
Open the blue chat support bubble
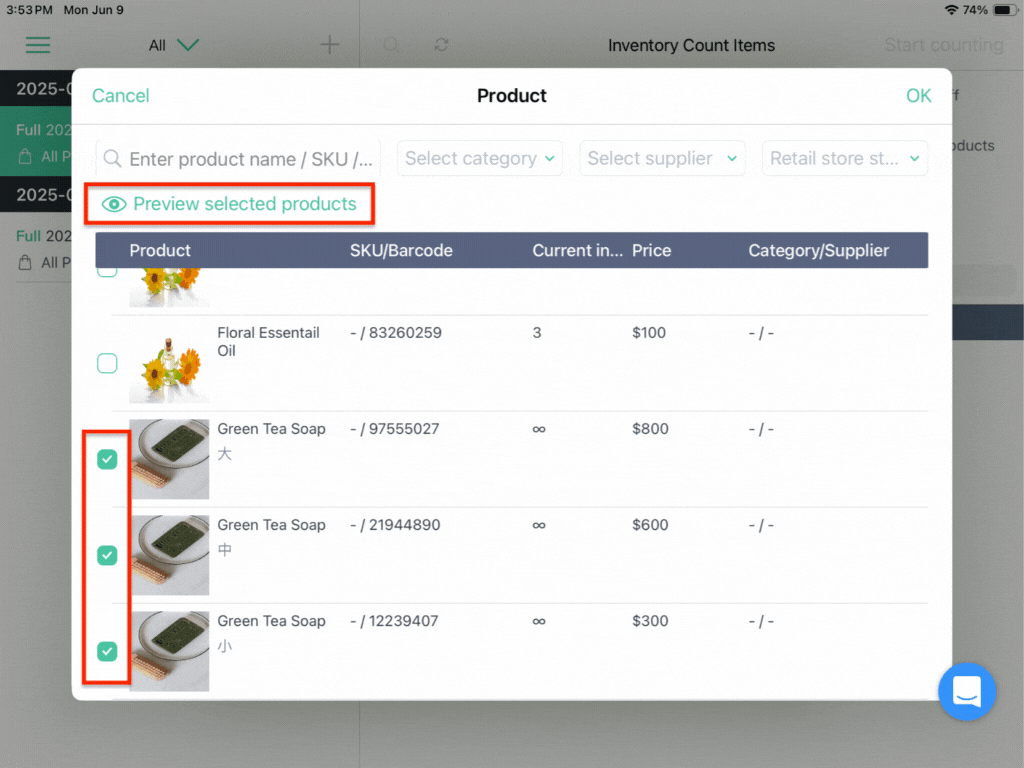click(967, 692)
